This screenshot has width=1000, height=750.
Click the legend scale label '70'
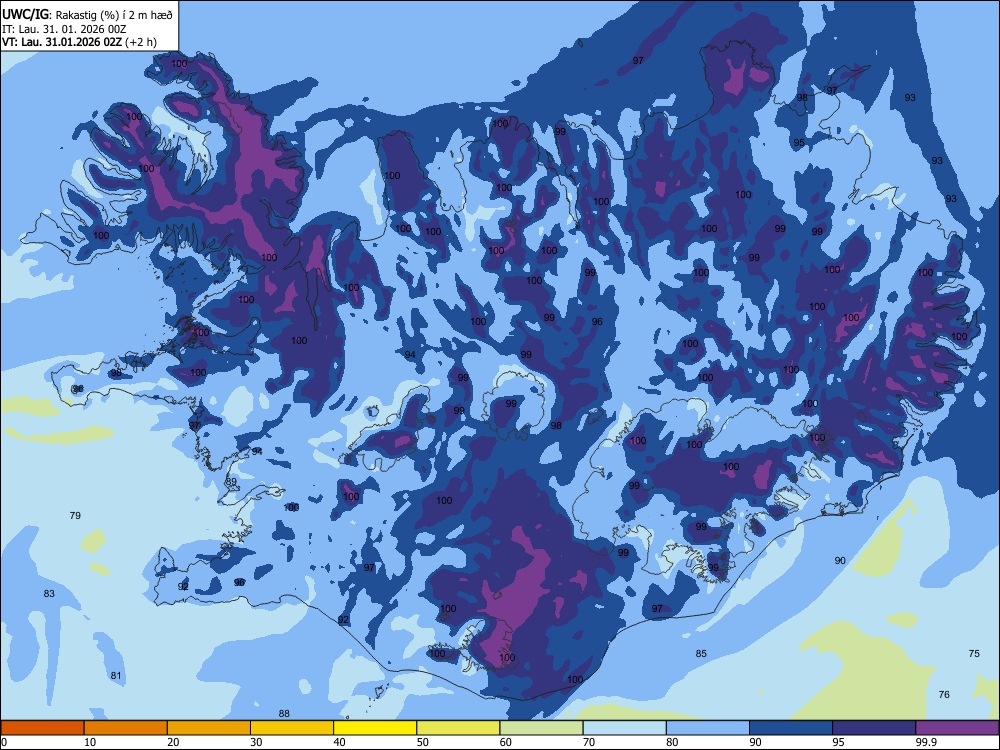pos(589,742)
